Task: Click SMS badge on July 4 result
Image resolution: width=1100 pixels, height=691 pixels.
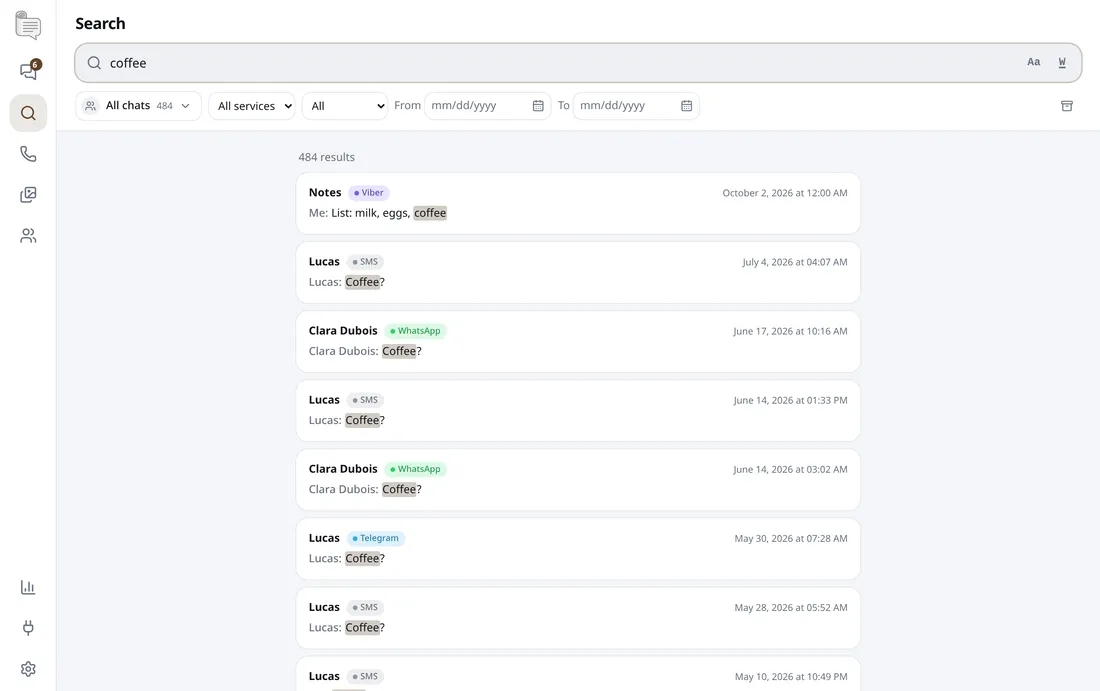Action: pos(365,262)
